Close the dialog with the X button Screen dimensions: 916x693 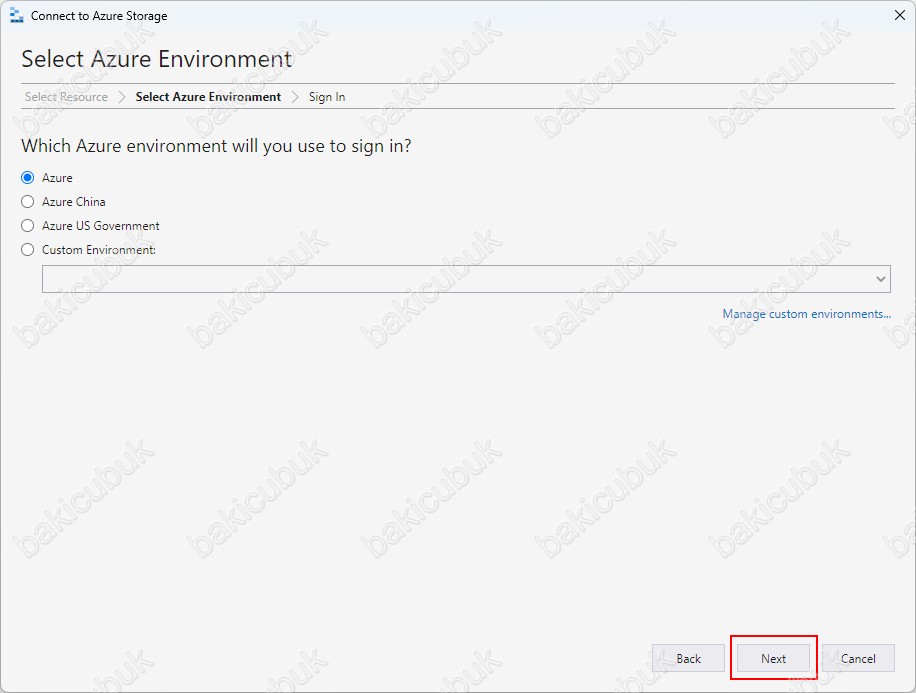pos(900,15)
